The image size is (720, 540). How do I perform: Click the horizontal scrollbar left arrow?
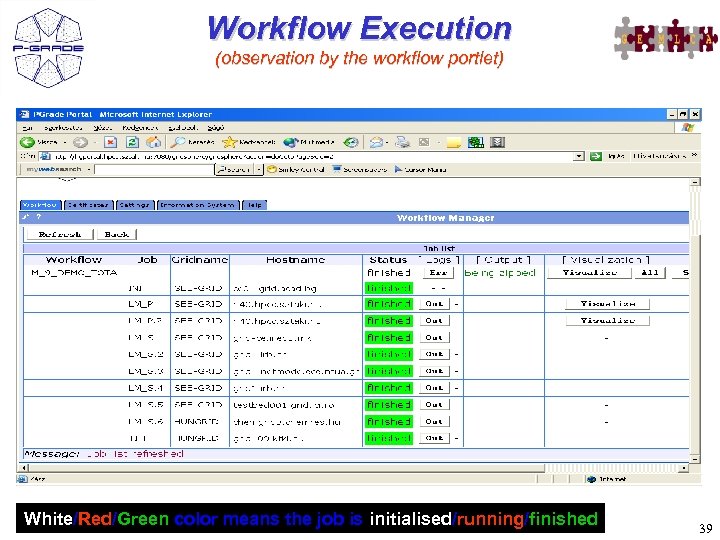(x=24, y=468)
